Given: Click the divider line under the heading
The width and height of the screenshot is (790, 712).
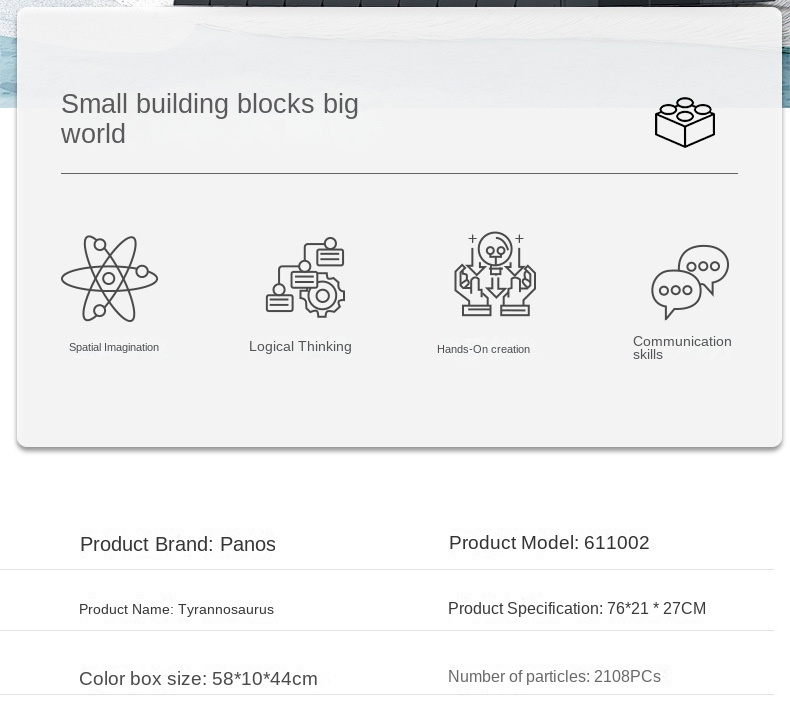Looking at the screenshot, I should point(399,174).
